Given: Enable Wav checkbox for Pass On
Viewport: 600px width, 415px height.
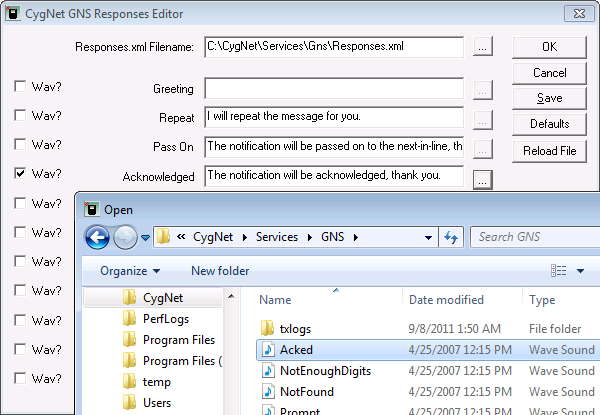Looking at the screenshot, I should point(20,144).
